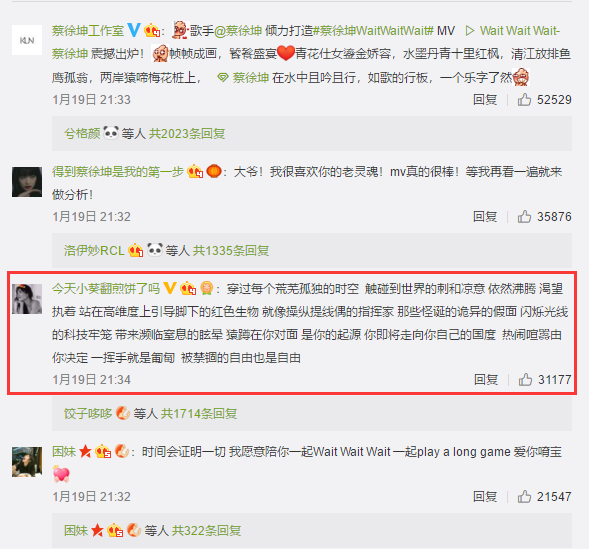
Task: Click the red star badge next to 困妹 username
Action: pos(85,451)
